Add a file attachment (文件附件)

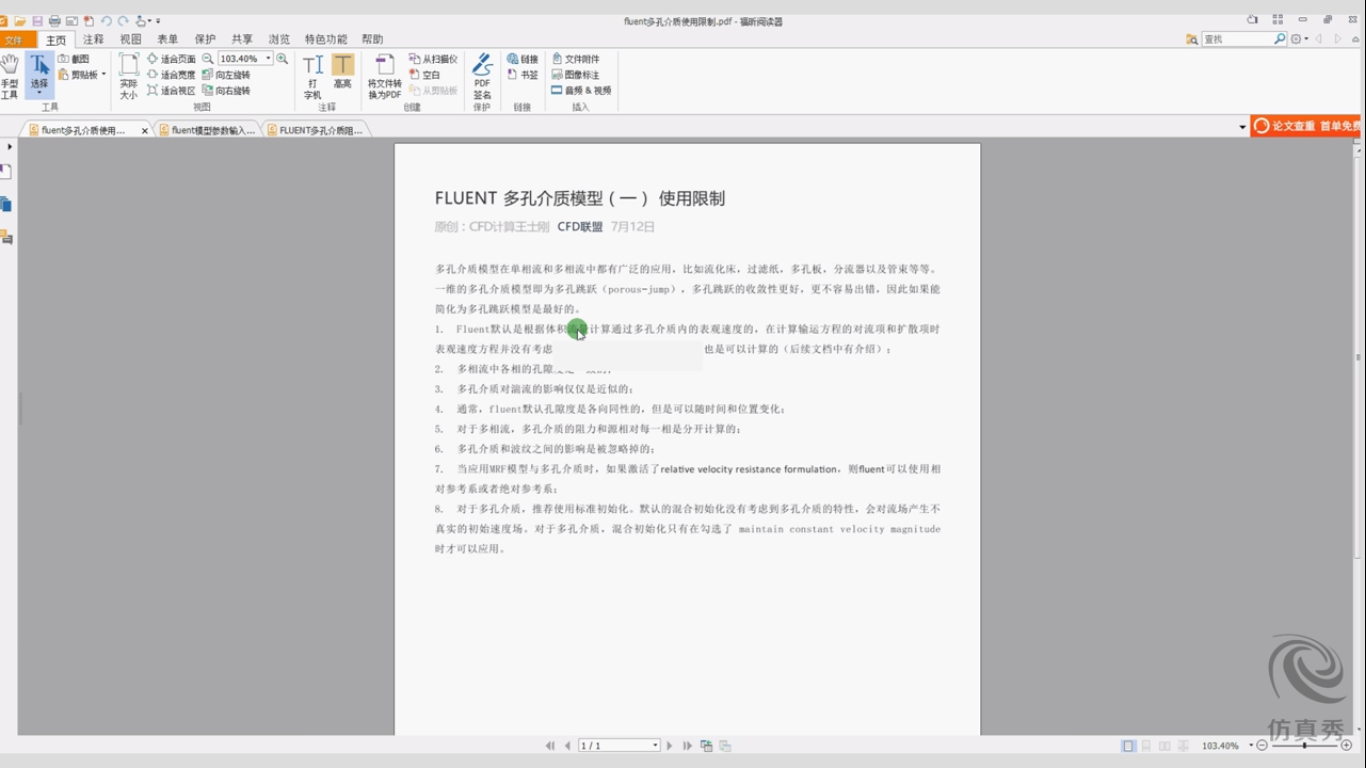(575, 59)
